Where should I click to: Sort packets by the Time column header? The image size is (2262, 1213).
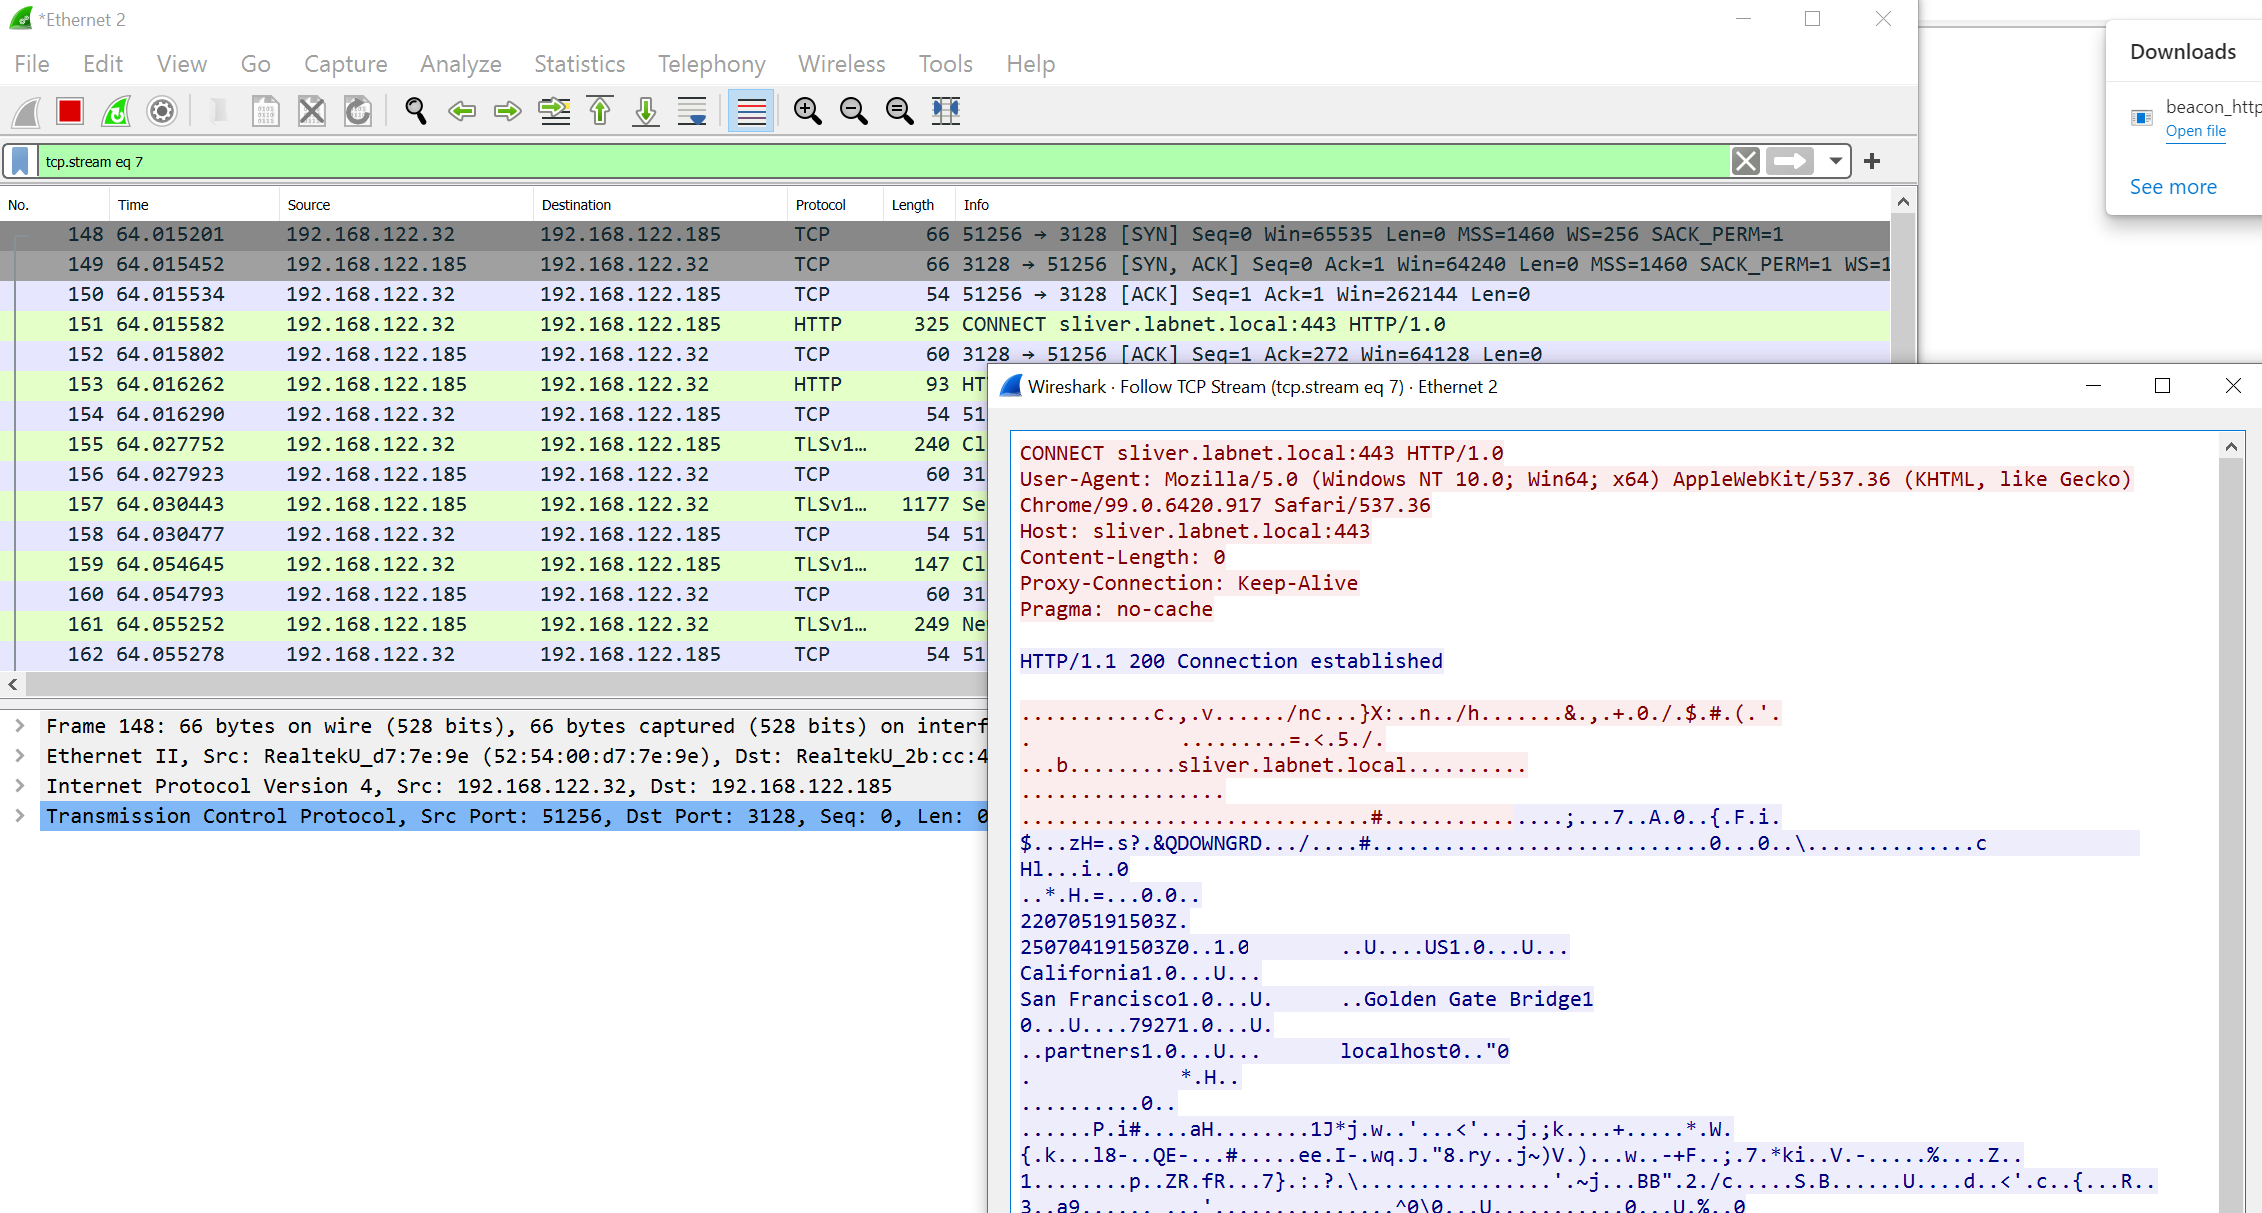pyautogui.click(x=194, y=205)
